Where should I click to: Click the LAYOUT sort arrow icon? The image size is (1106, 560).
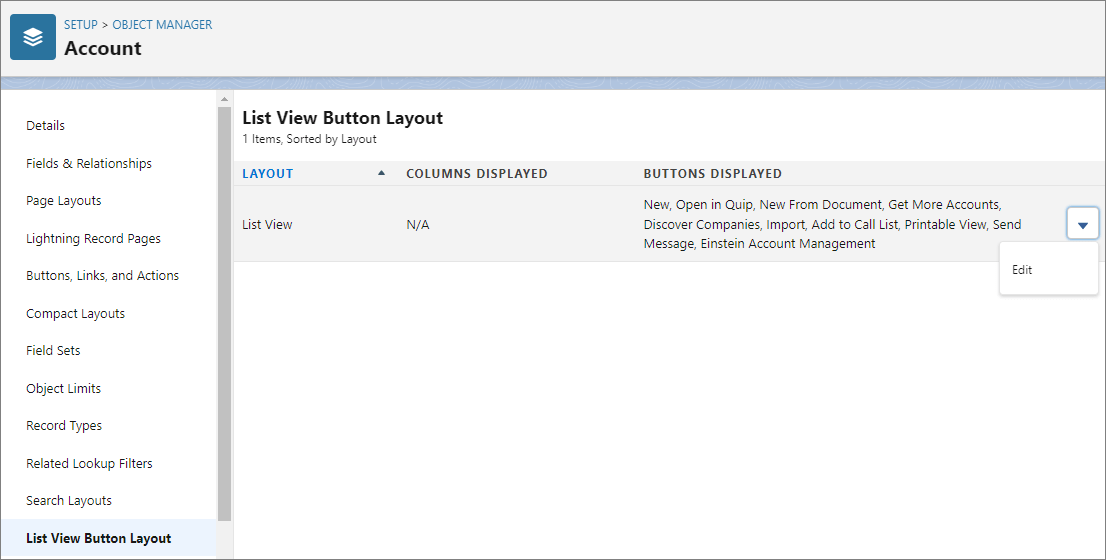click(382, 173)
